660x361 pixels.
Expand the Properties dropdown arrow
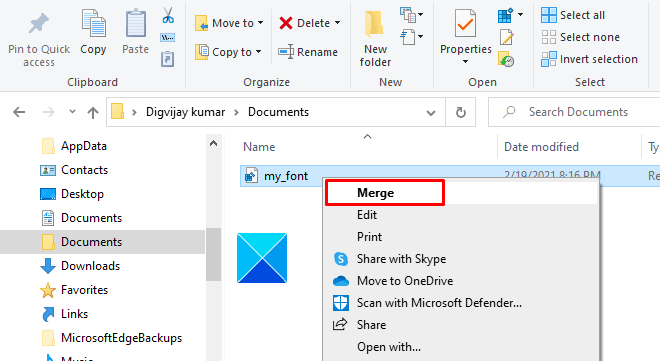click(466, 62)
